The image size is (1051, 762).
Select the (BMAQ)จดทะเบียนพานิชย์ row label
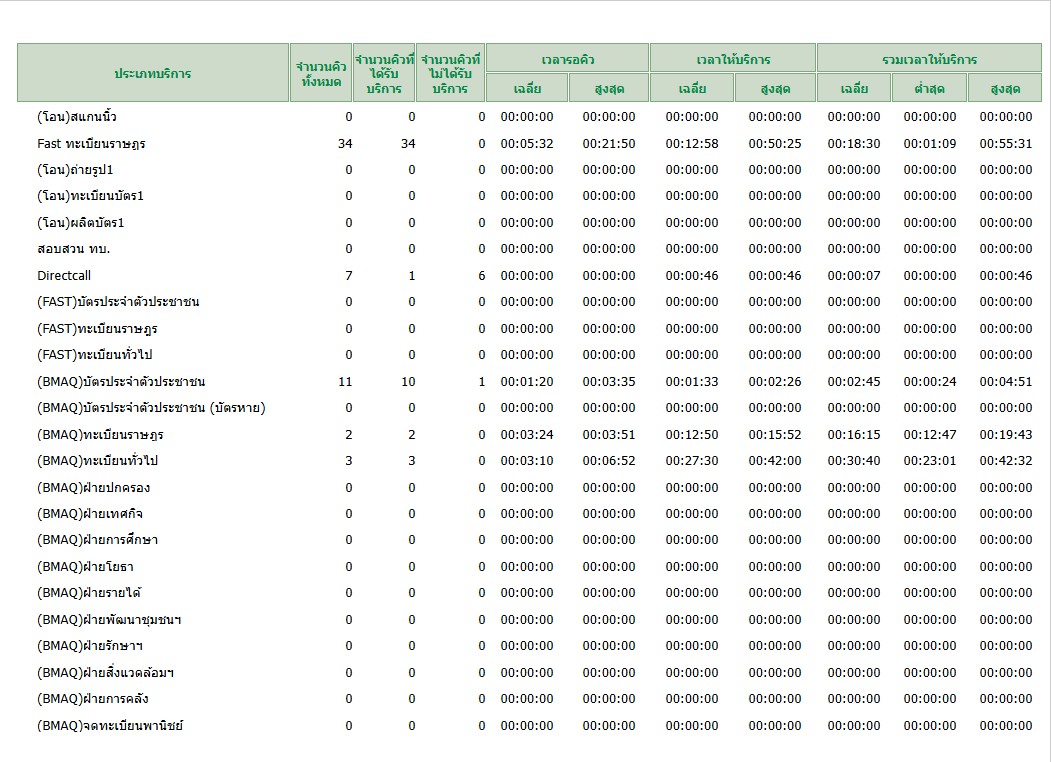coord(110,725)
